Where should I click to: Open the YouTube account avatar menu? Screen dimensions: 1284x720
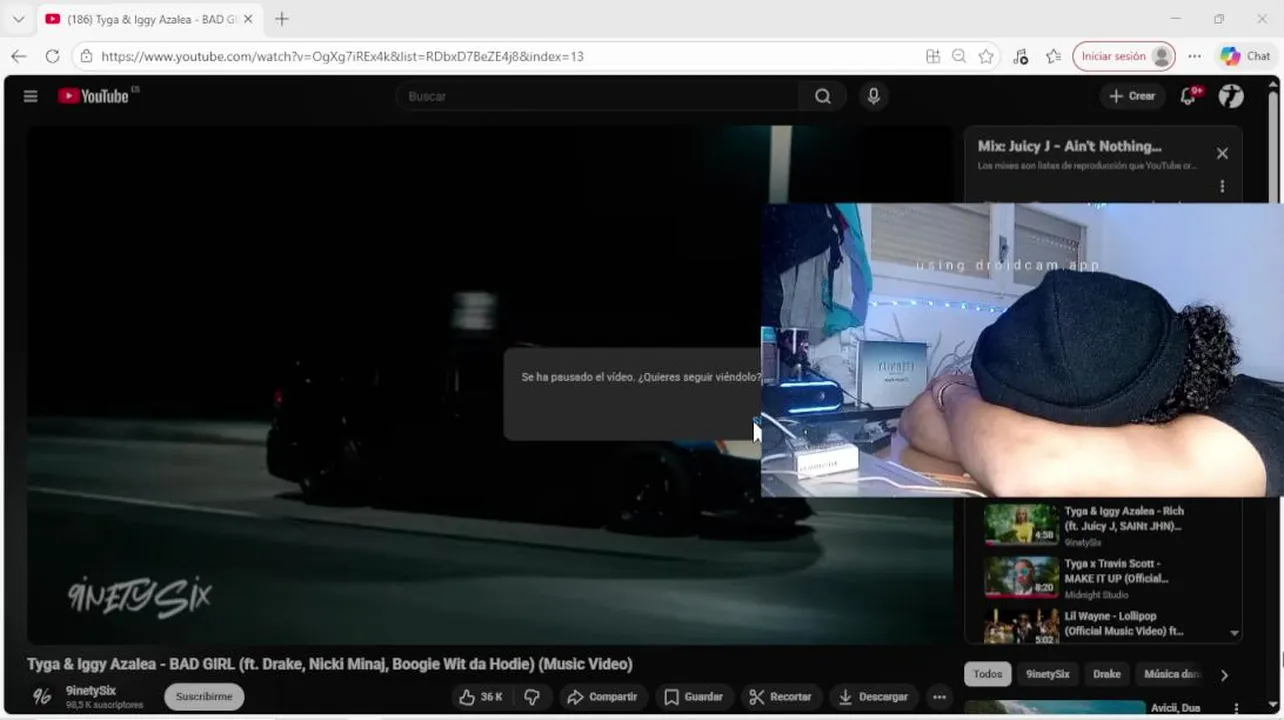pos(1231,96)
